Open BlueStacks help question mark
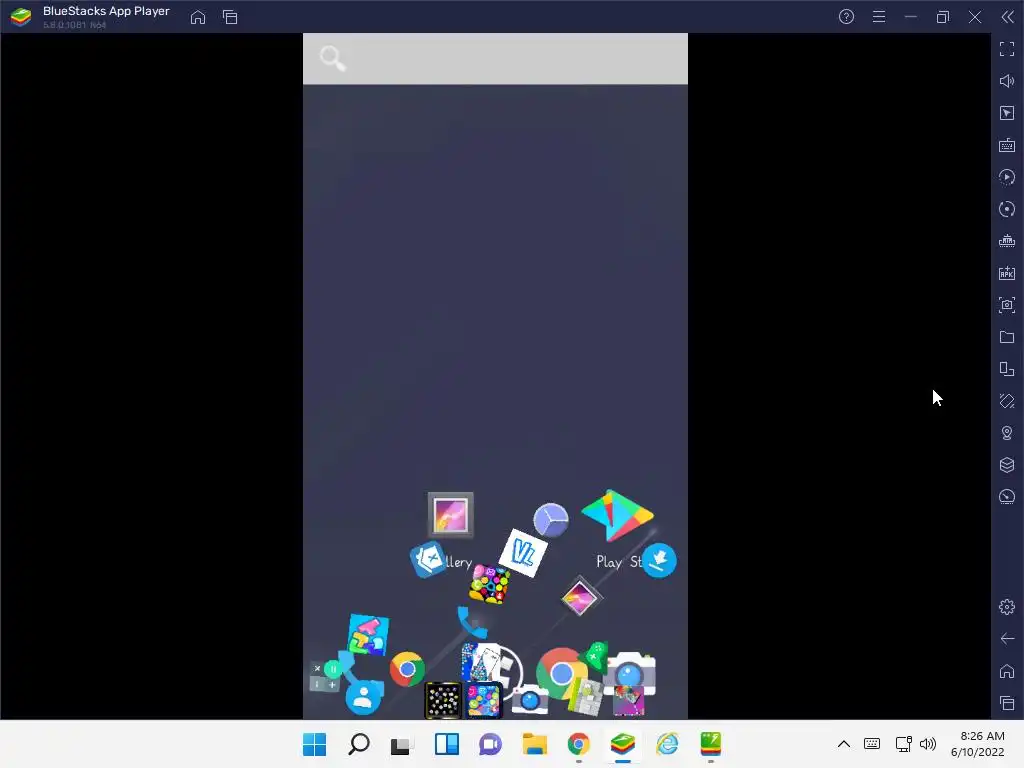The image size is (1024, 768). [x=846, y=17]
